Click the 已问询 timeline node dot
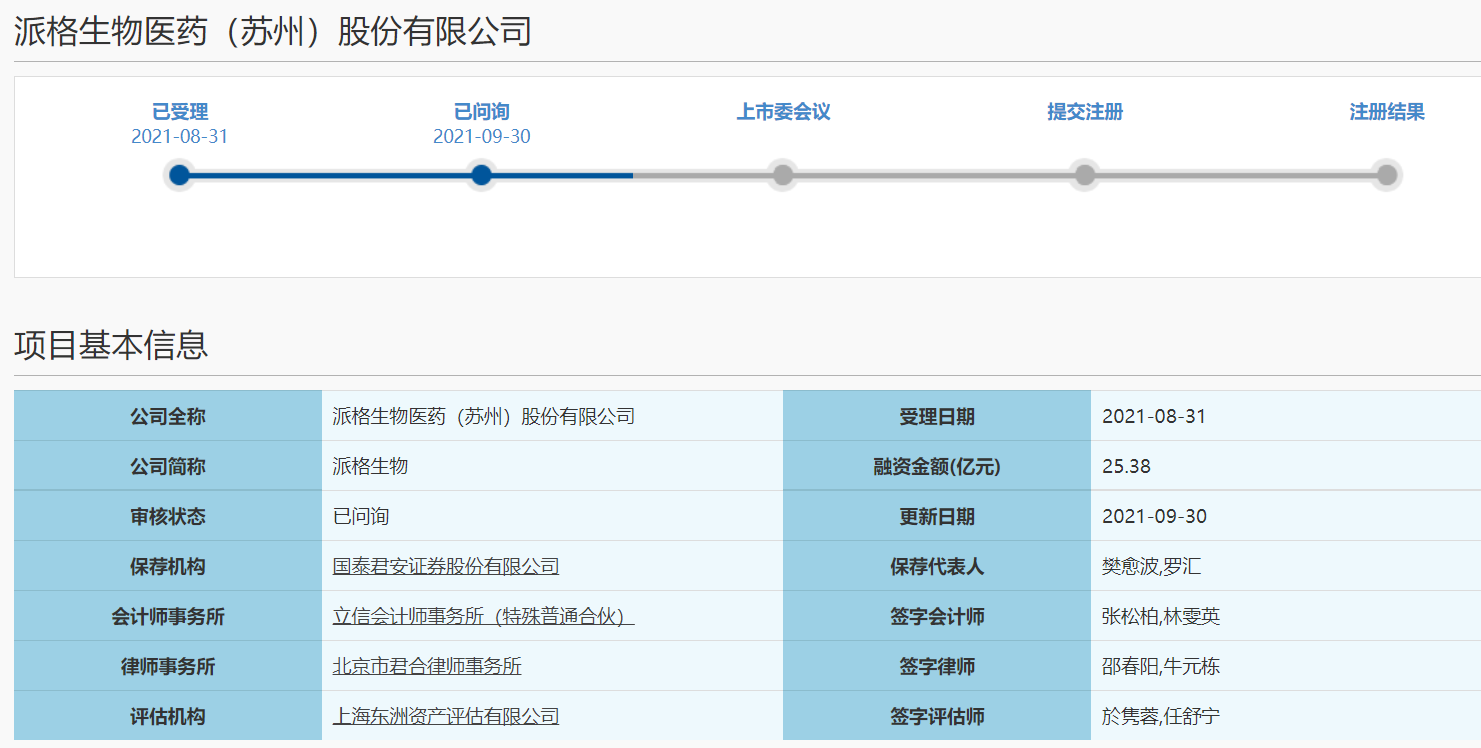Image resolution: width=1481 pixels, height=748 pixels. pos(481,175)
